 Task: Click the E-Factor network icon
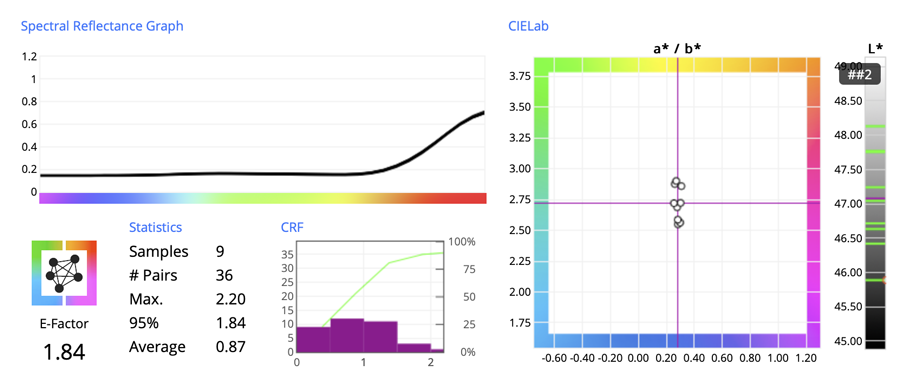[64, 273]
